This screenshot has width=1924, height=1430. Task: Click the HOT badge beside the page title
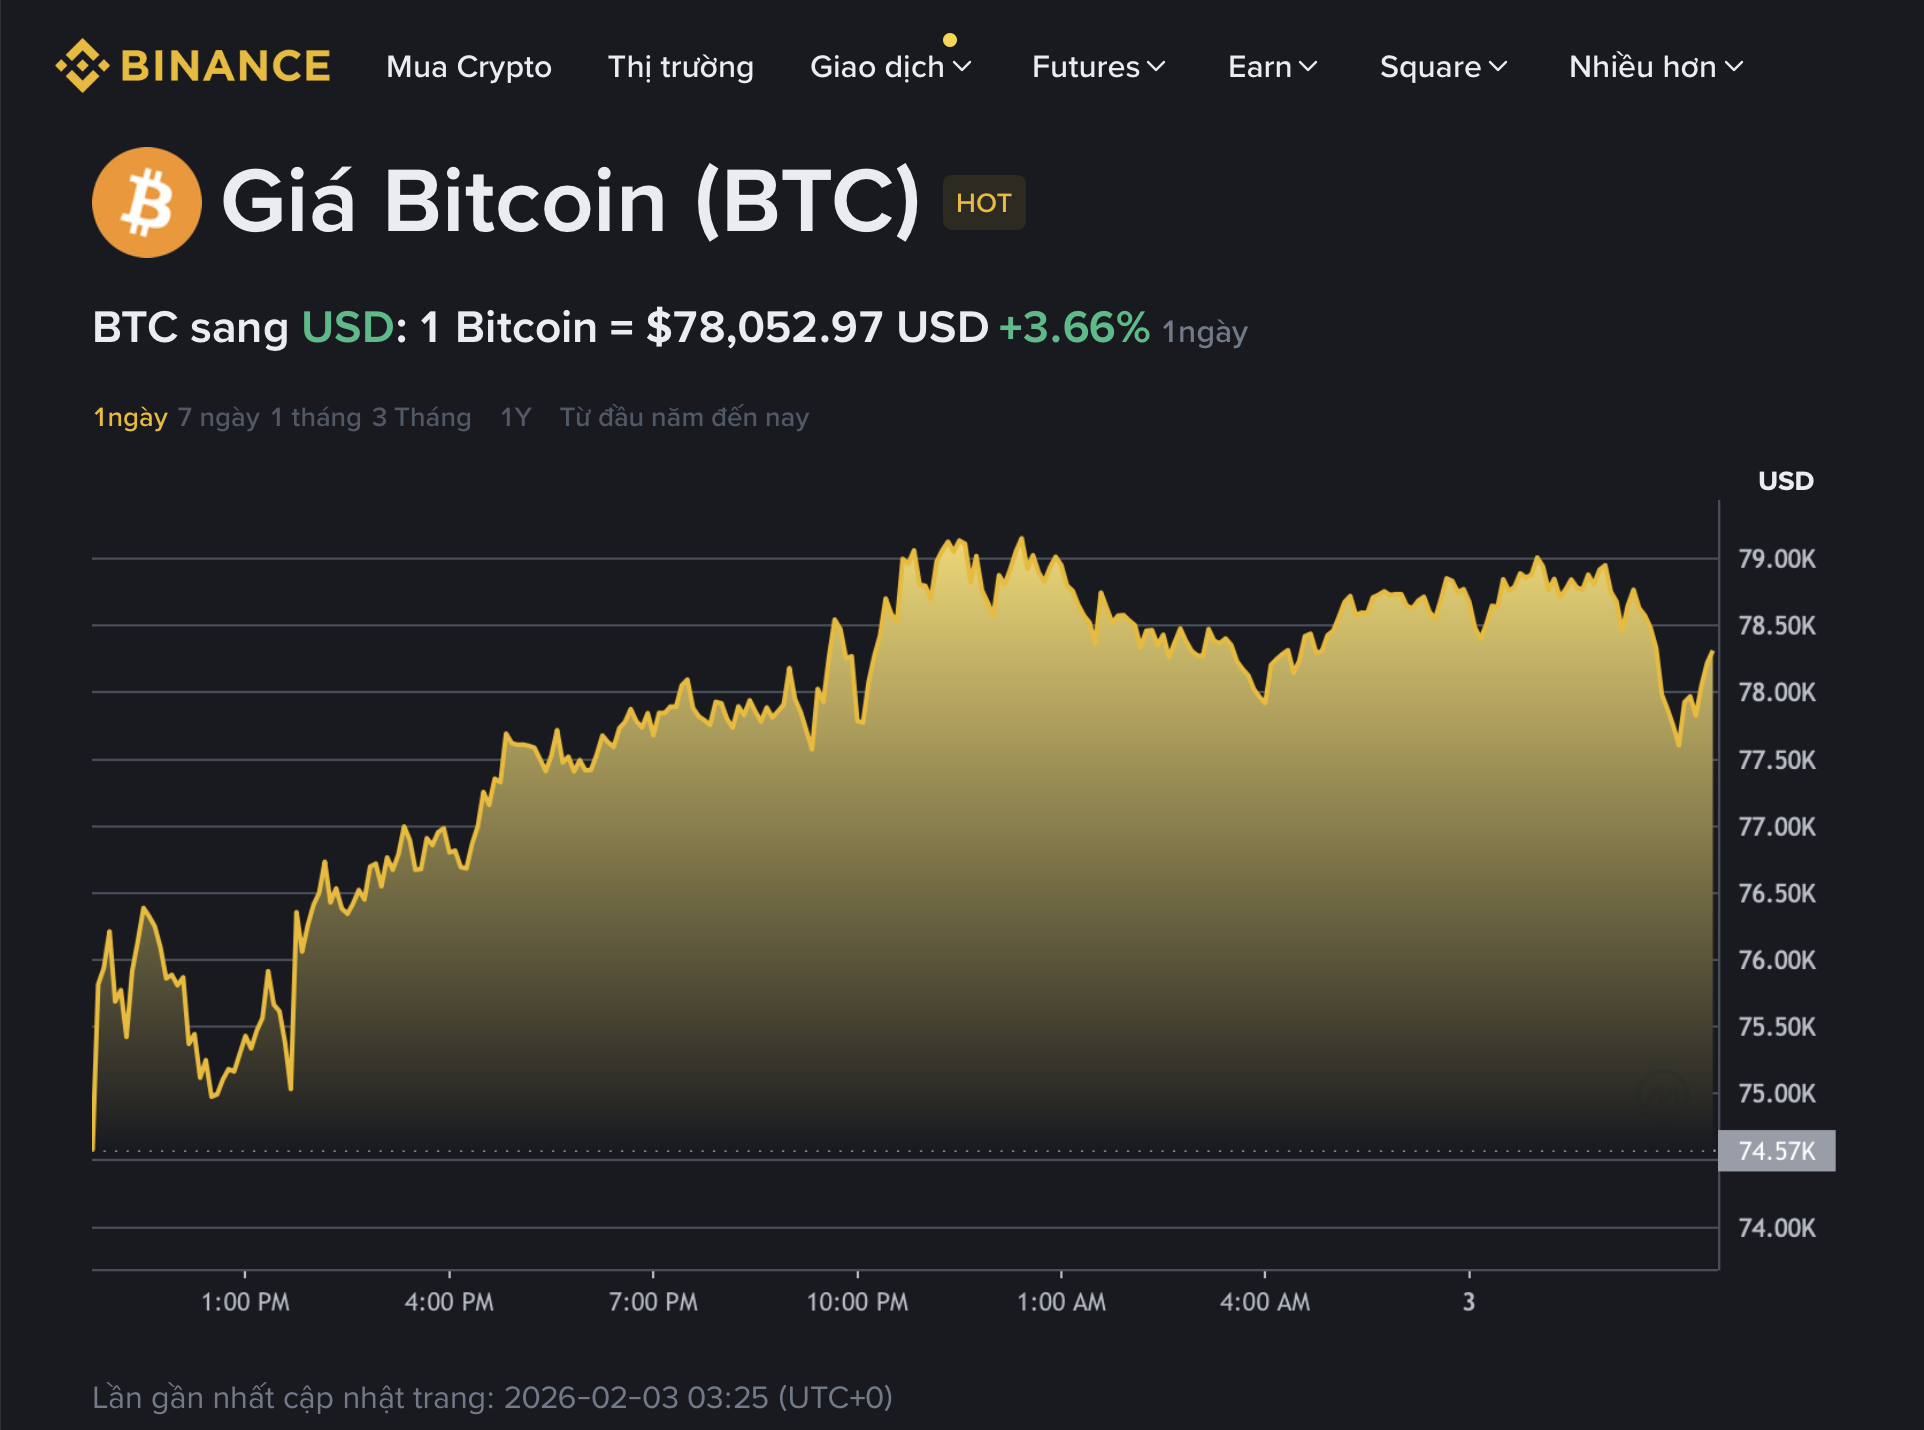[983, 201]
